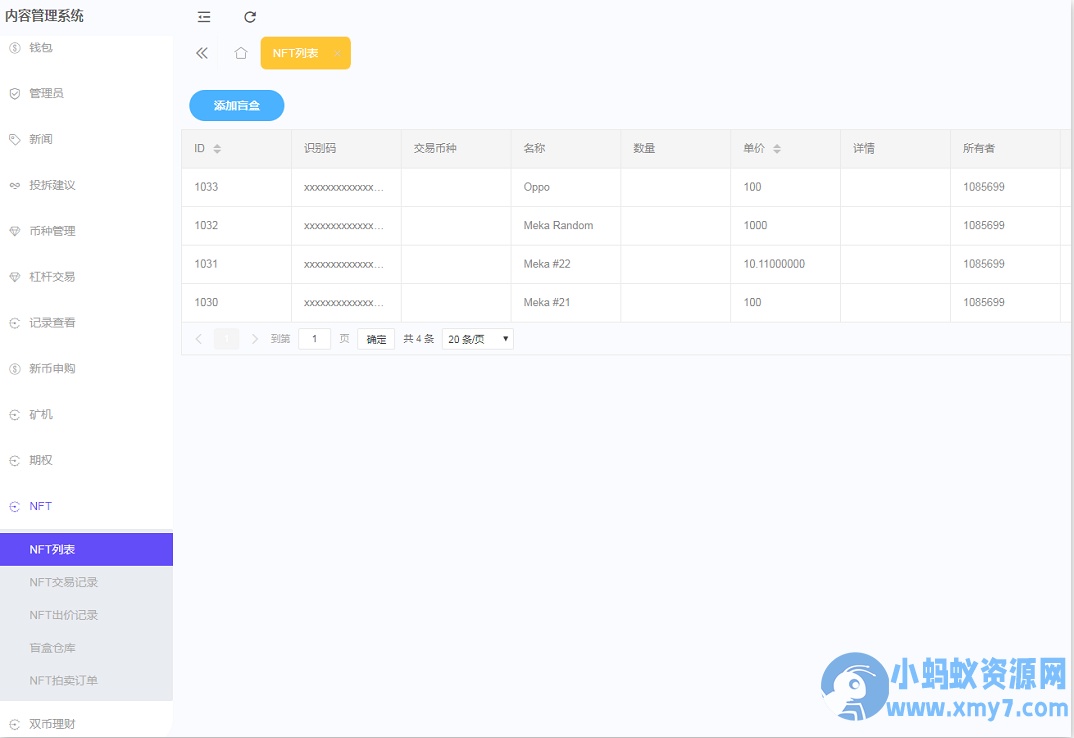Open the 新闻 sidebar menu
The height and width of the screenshot is (738, 1074).
(86, 139)
